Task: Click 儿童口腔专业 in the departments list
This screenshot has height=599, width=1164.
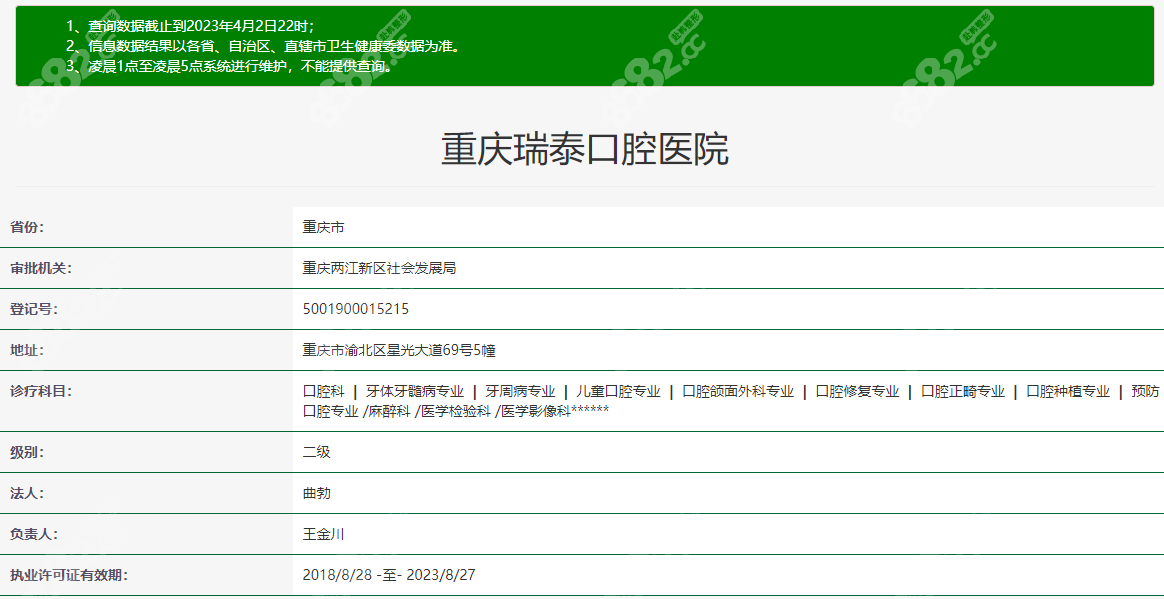Action: point(618,391)
